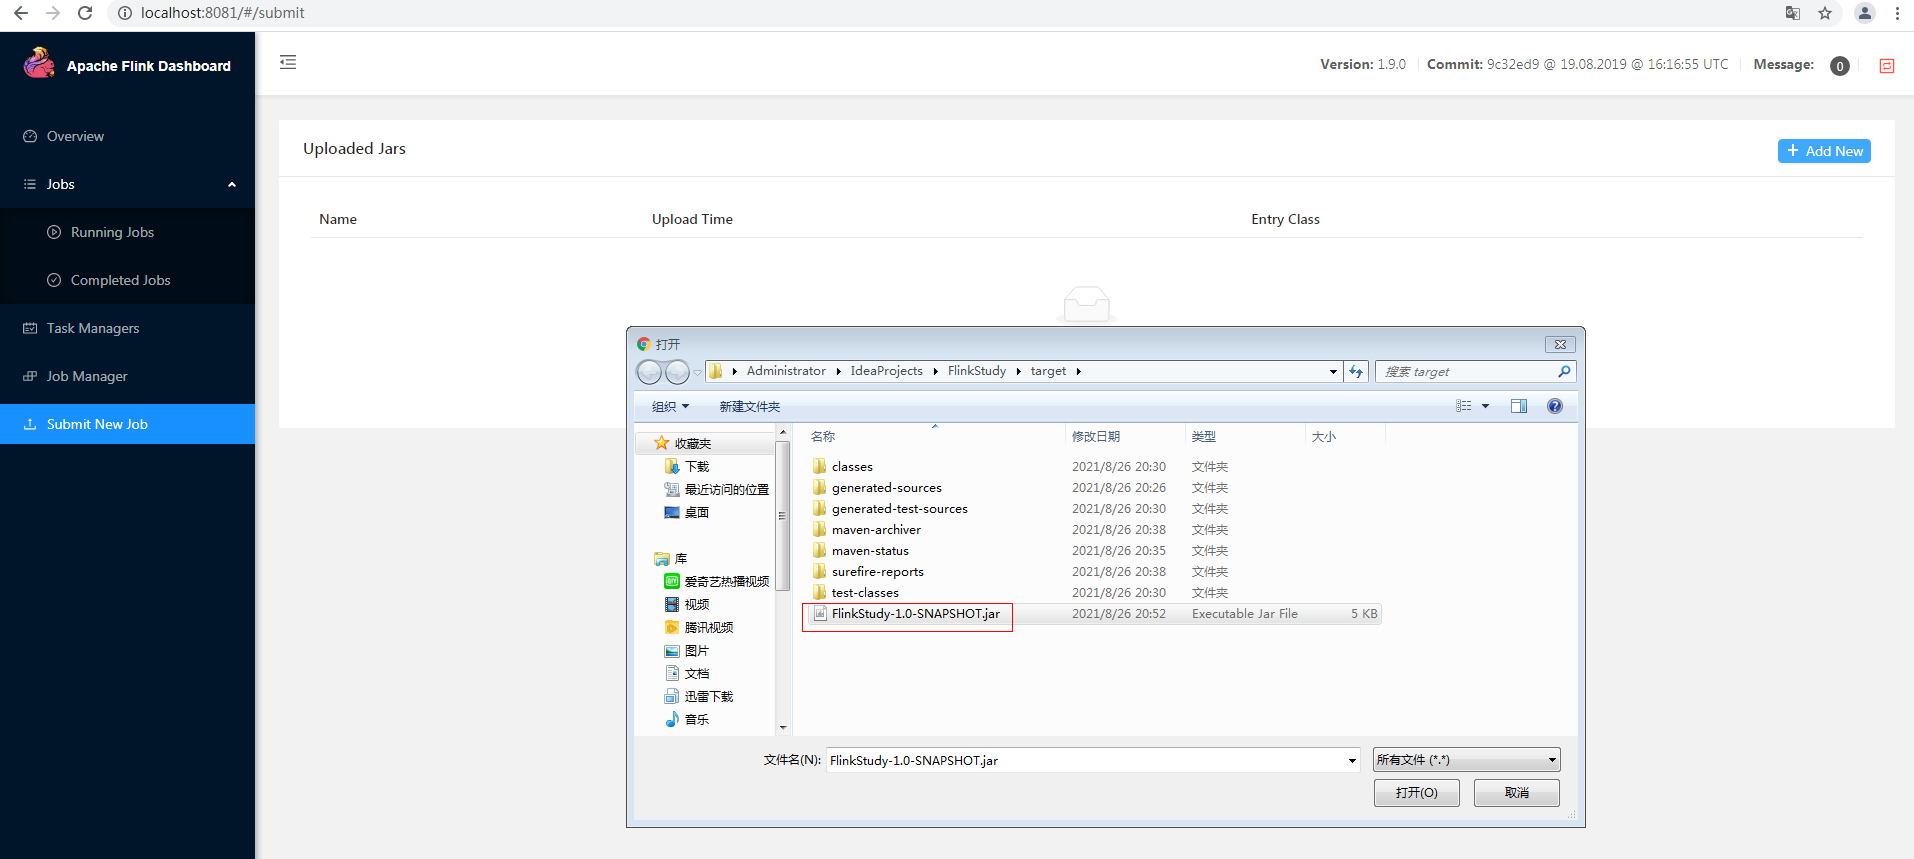Open browser three-dot menu

1897,13
